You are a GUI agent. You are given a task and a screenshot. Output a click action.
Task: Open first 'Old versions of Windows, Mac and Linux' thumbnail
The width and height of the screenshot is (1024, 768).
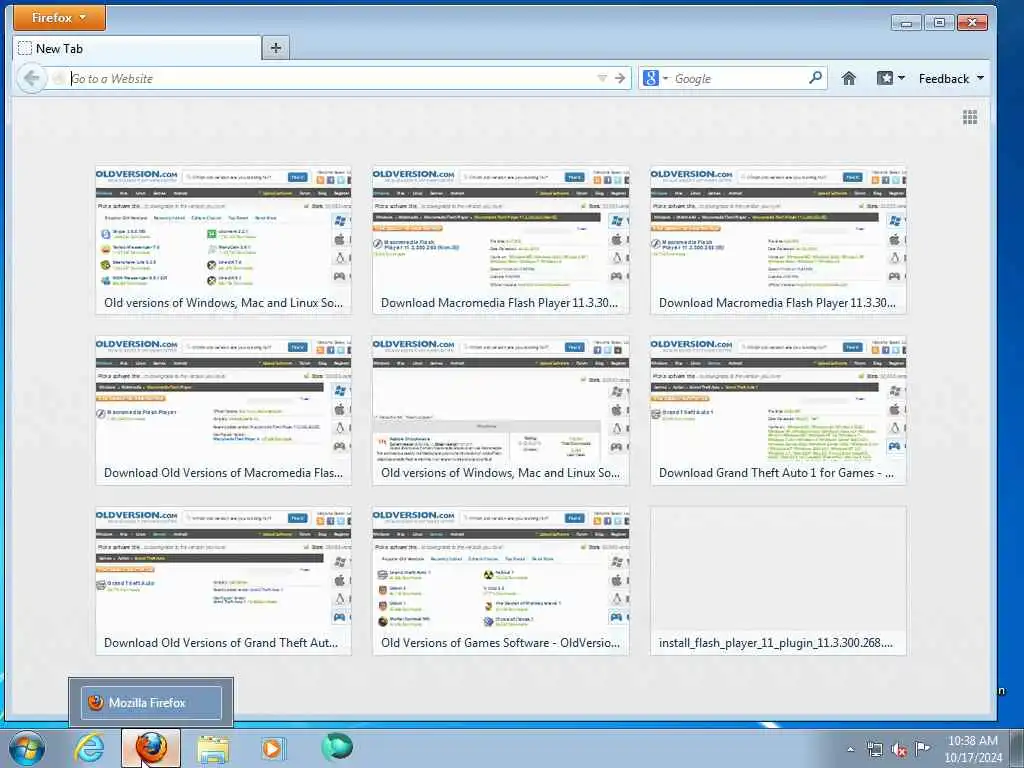[x=223, y=240]
